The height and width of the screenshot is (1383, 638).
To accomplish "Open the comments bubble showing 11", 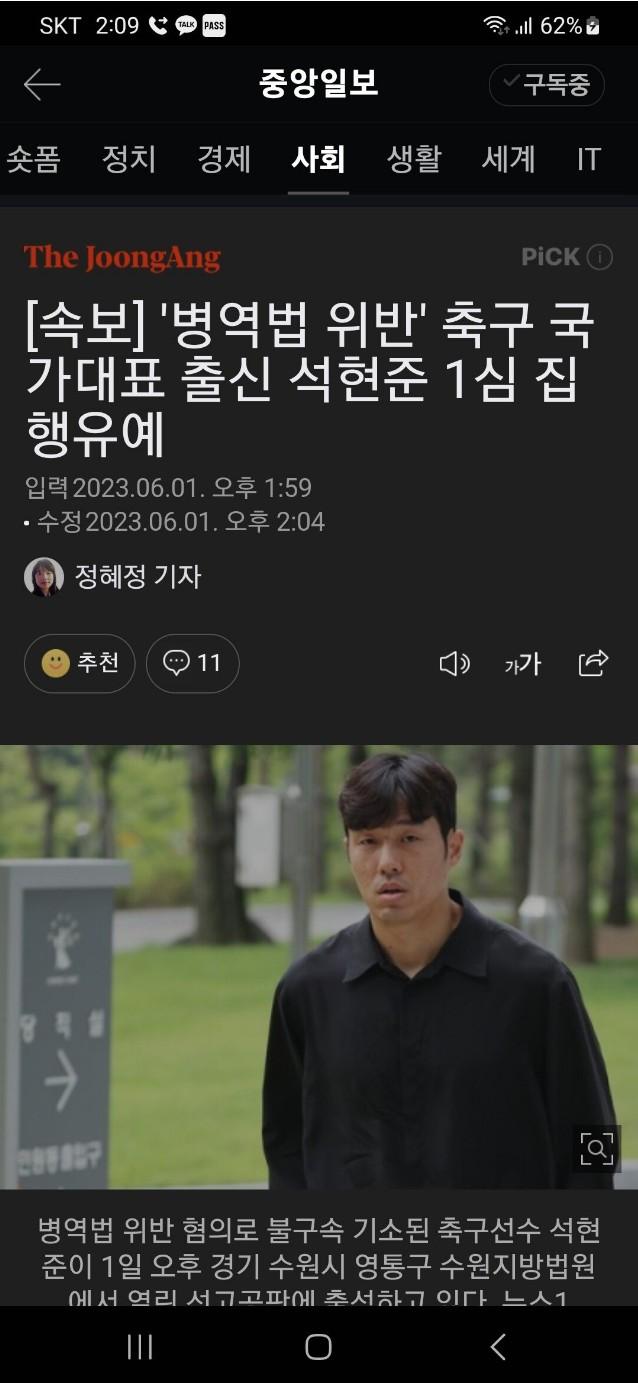I will coord(193,663).
